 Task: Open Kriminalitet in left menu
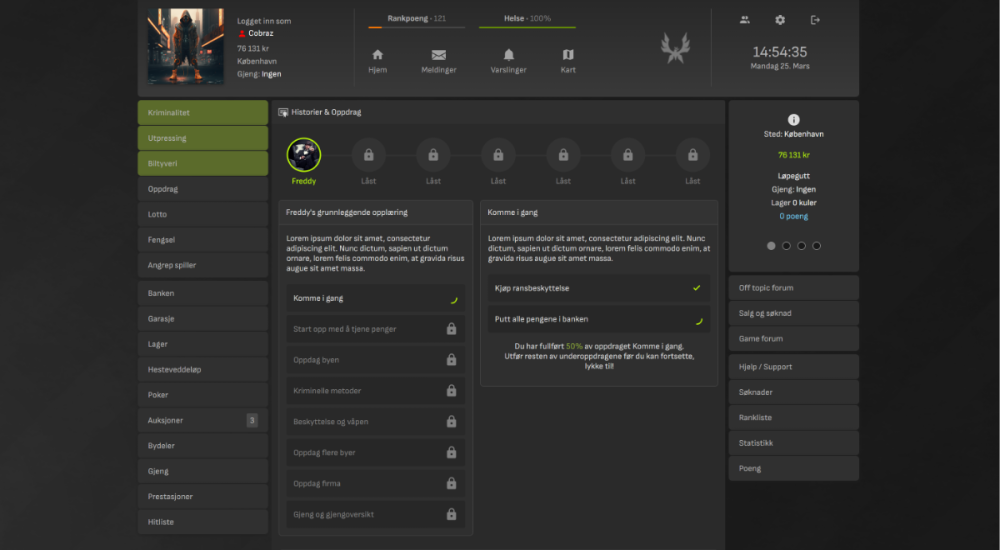[x=202, y=113]
